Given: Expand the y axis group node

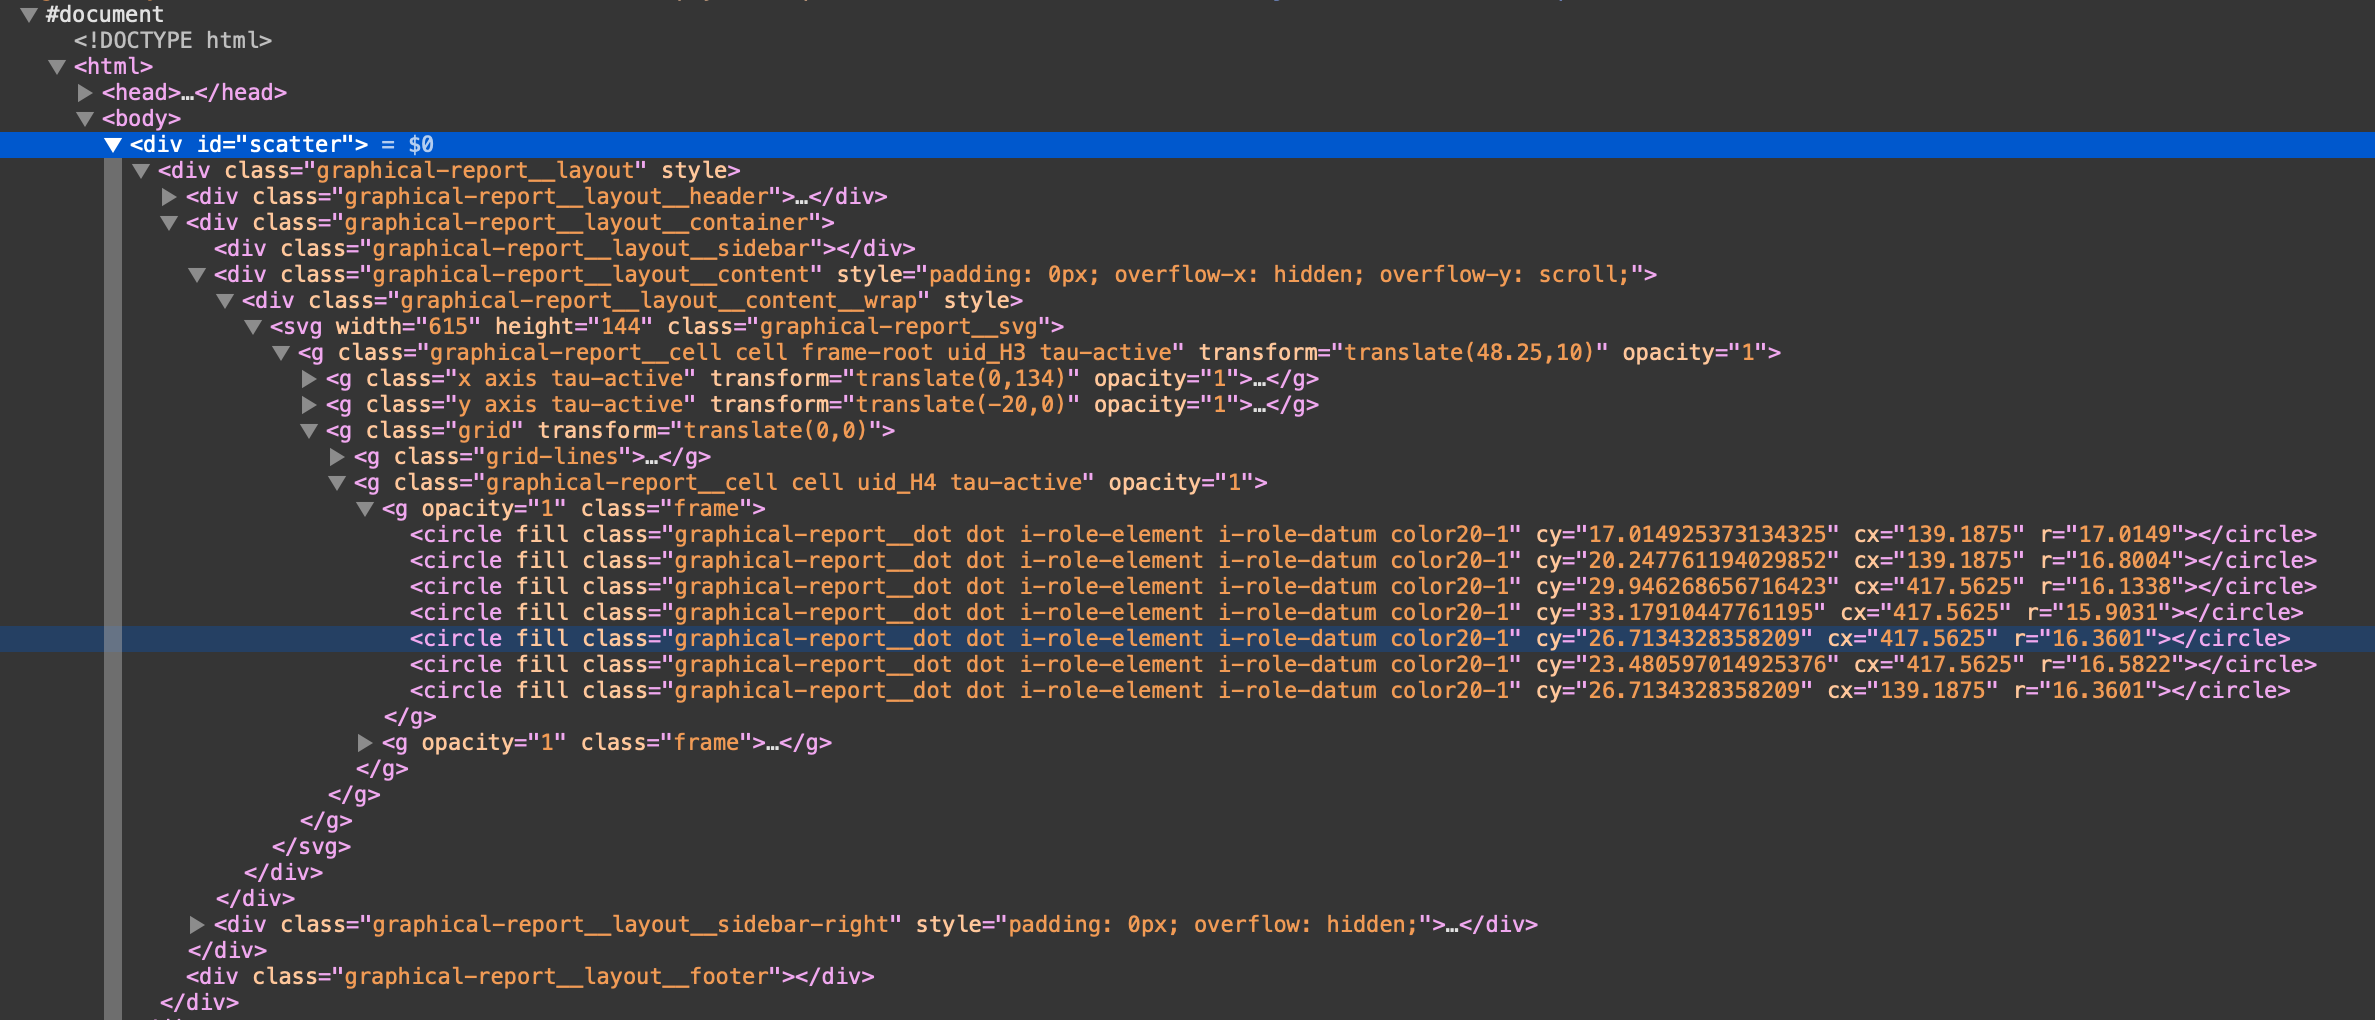Looking at the screenshot, I should coord(309,404).
